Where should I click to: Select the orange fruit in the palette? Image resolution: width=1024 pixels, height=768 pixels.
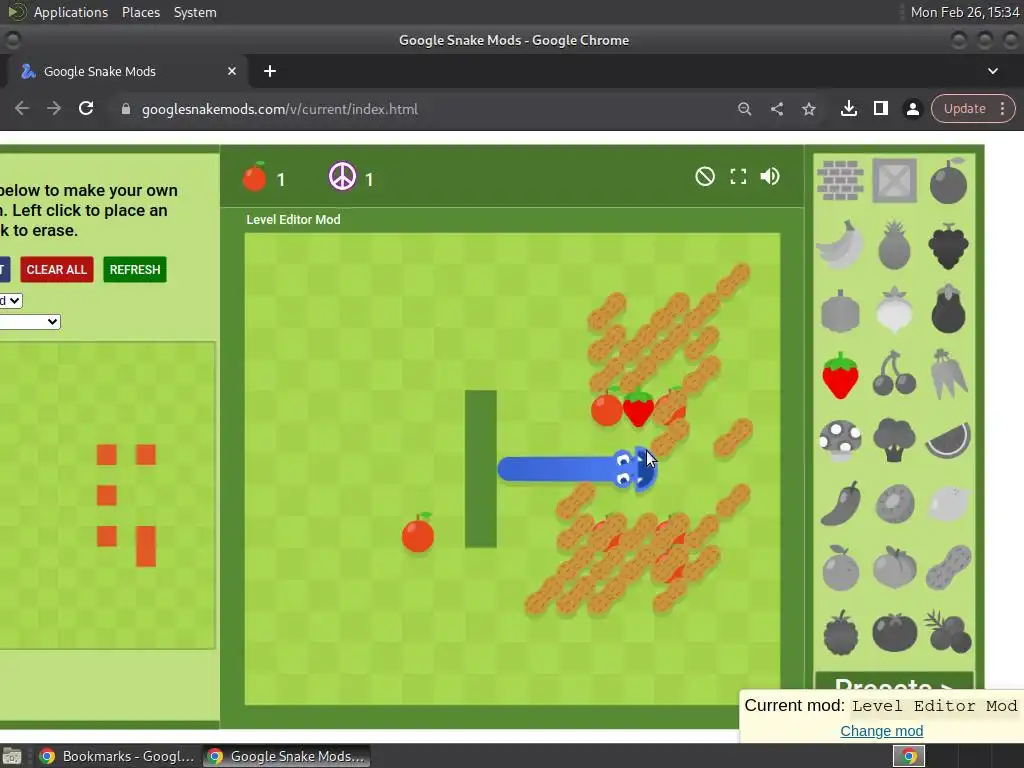click(x=840, y=568)
